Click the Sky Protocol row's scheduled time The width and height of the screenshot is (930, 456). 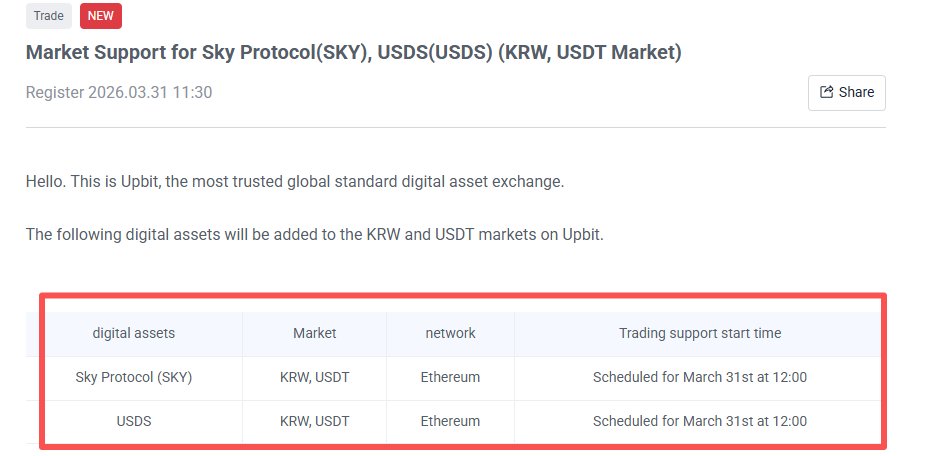pos(699,378)
